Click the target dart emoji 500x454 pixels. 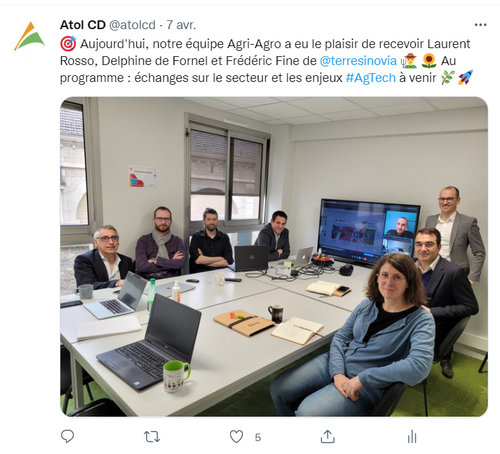pos(68,44)
